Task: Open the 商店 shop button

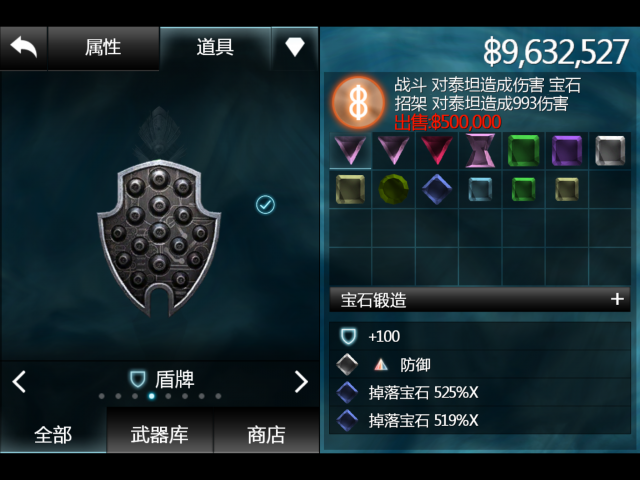Action: point(266,434)
